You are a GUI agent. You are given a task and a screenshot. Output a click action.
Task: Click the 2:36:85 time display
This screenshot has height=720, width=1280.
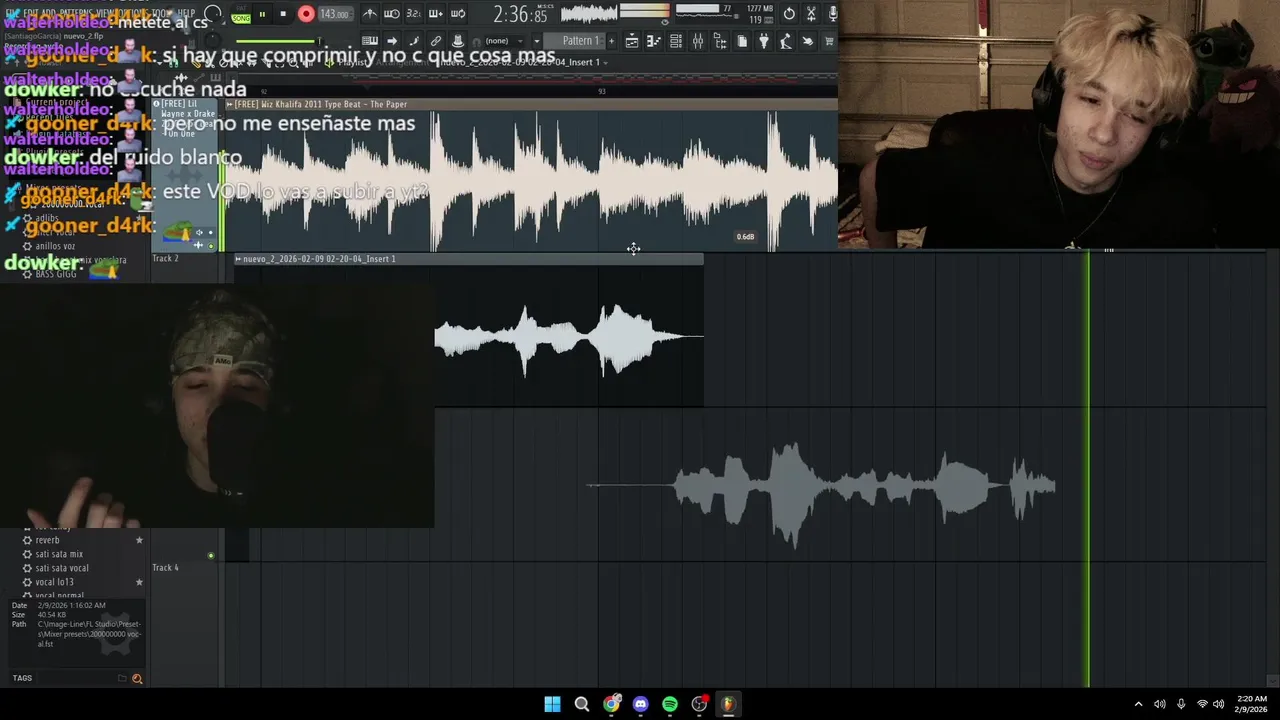pos(520,14)
